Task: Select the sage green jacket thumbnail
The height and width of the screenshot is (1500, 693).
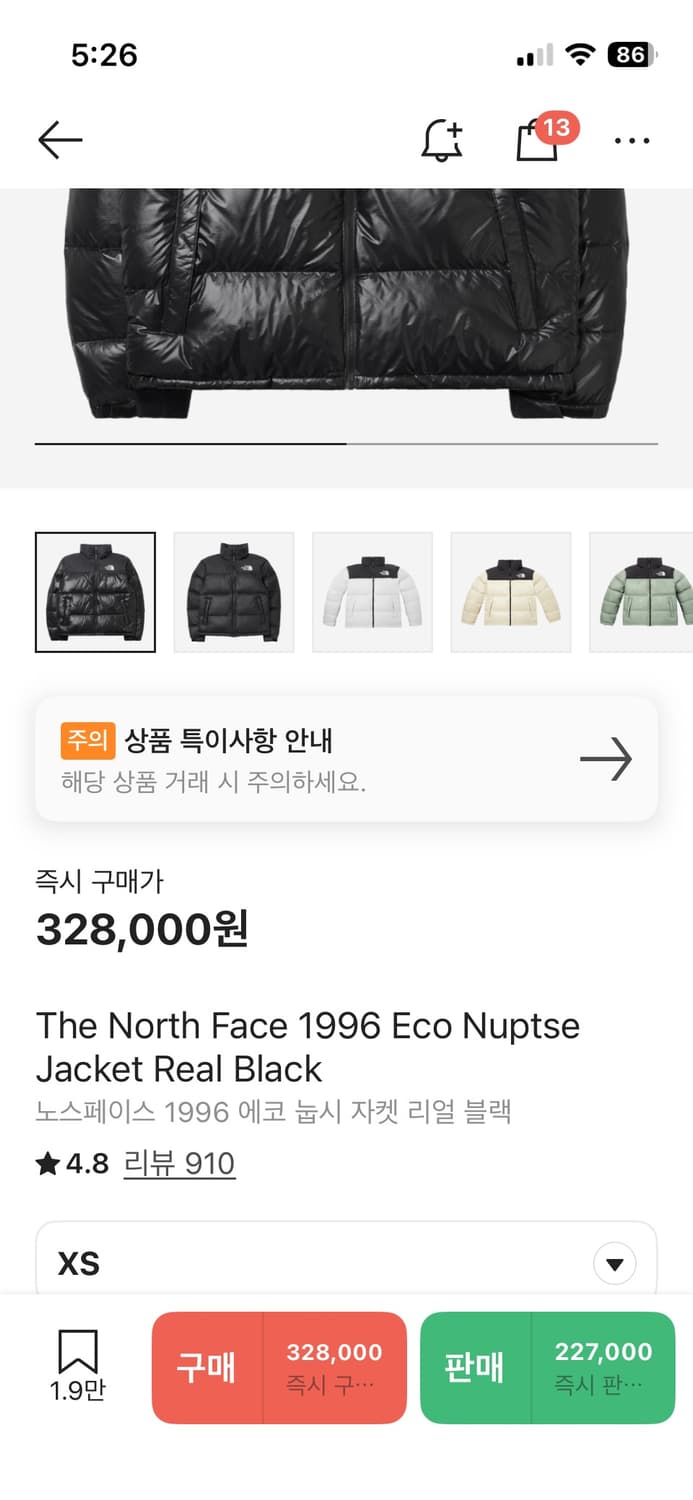Action: (642, 592)
